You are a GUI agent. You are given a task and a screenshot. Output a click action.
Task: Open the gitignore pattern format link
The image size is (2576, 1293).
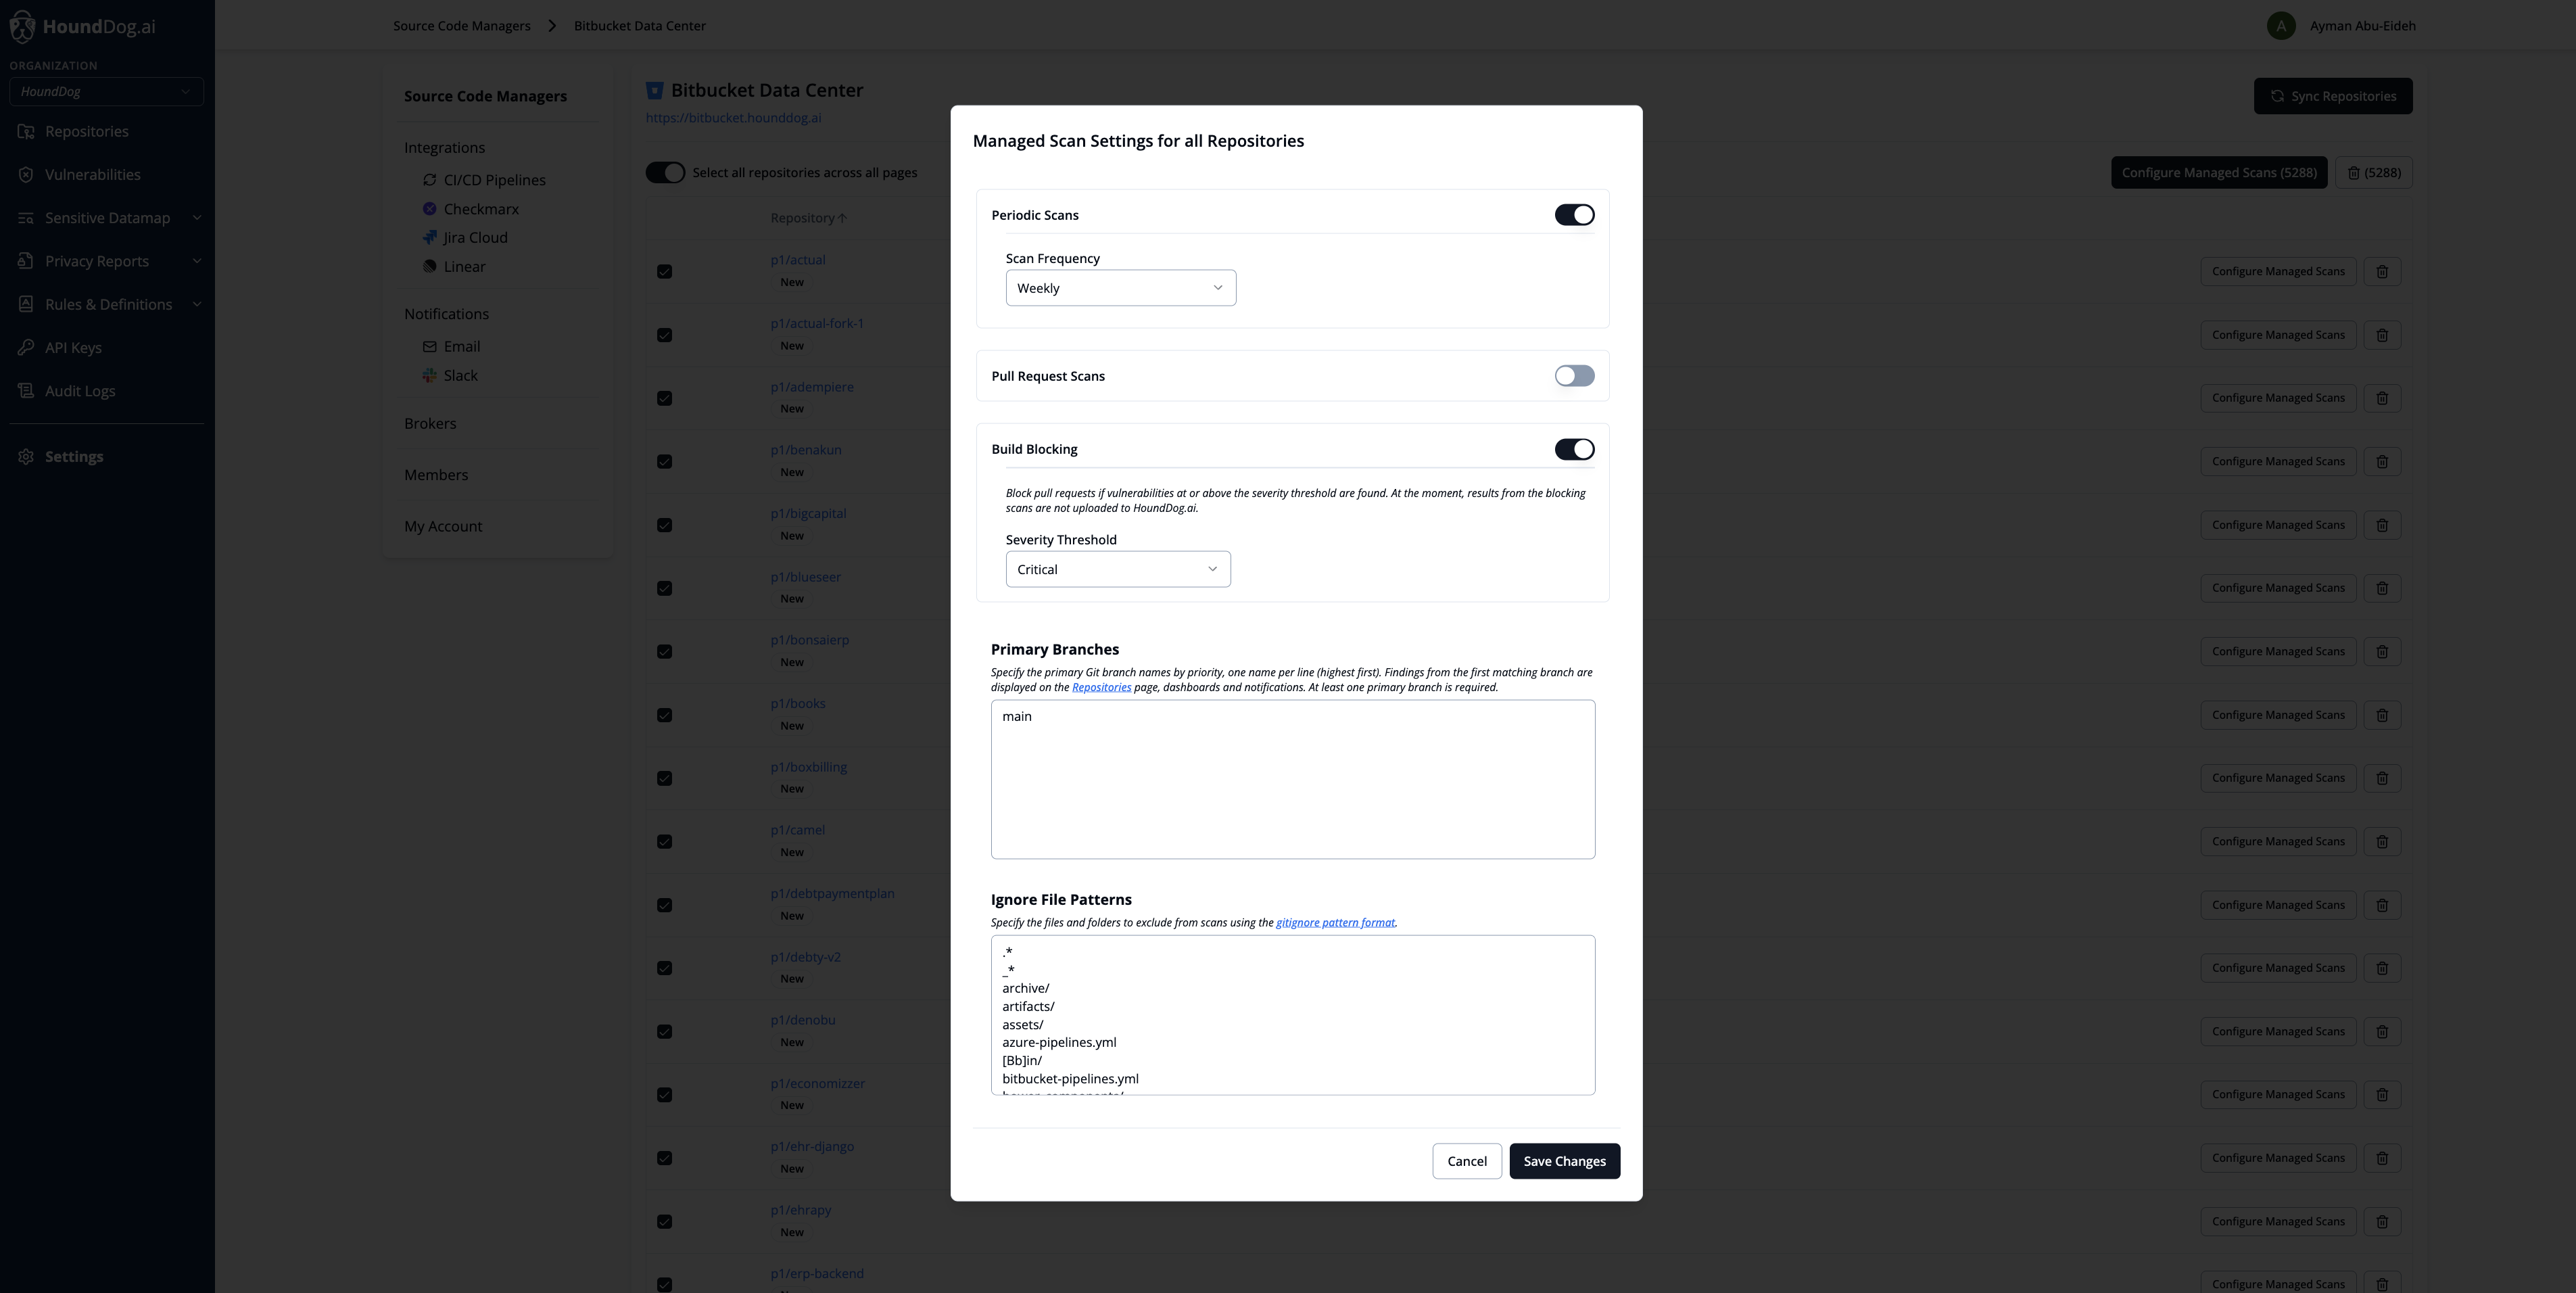1335,923
